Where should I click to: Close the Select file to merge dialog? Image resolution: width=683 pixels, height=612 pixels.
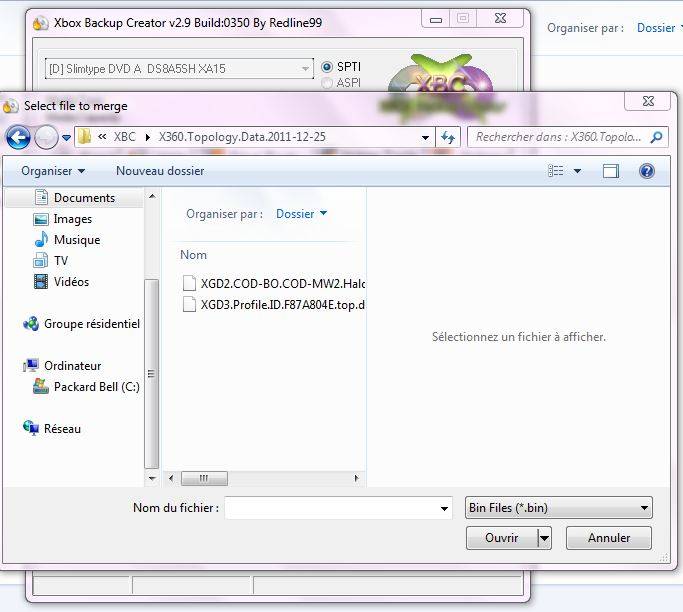click(648, 101)
